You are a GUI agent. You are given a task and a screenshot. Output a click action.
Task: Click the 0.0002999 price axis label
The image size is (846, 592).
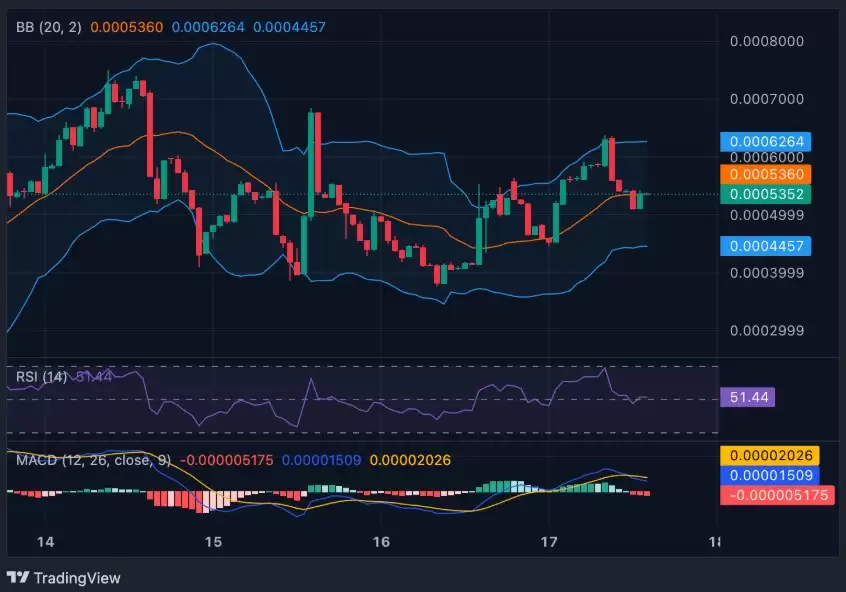(764, 331)
